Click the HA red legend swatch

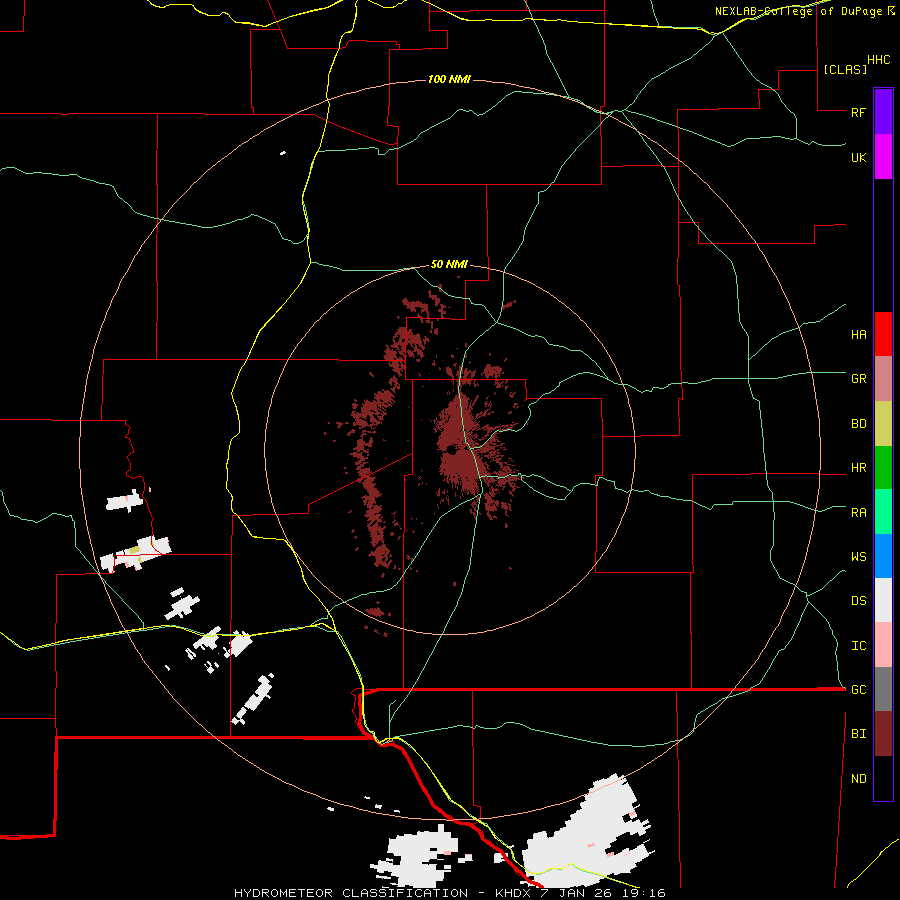[x=883, y=334]
